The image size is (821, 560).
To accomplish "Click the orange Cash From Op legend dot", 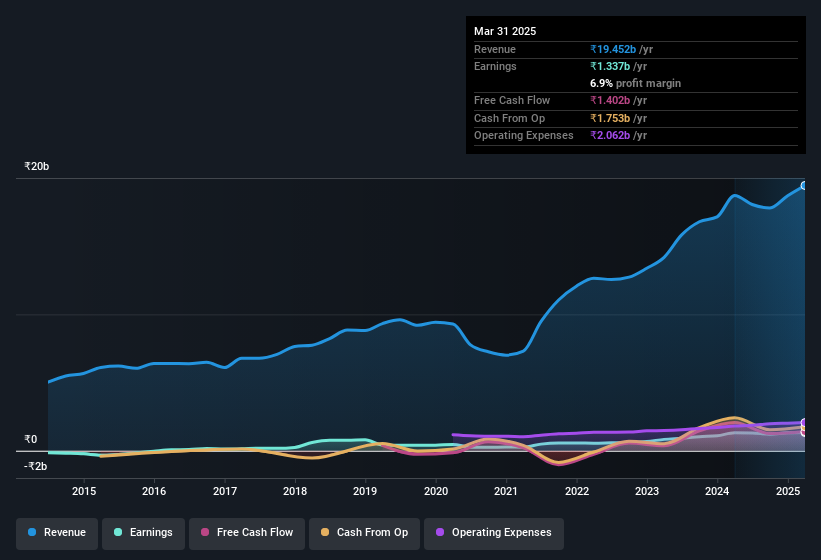I will 325,532.
